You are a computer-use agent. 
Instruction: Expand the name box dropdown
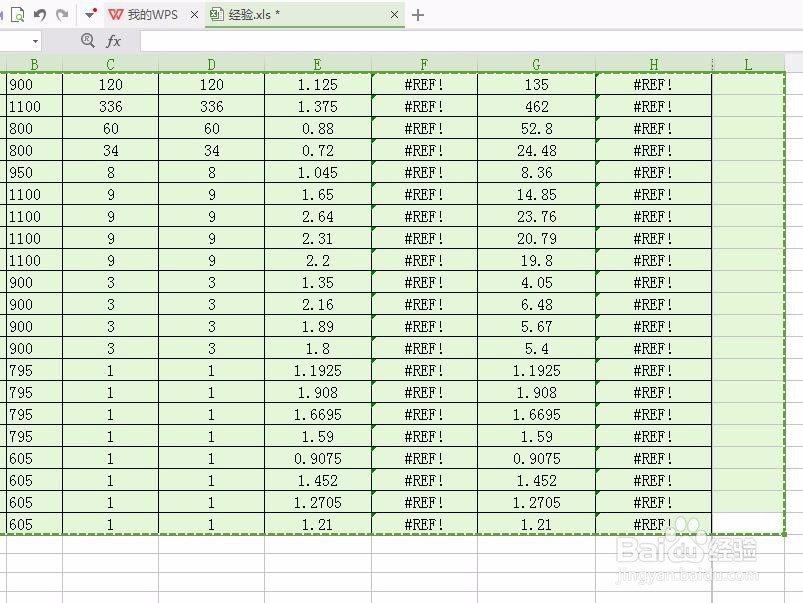coord(35,41)
